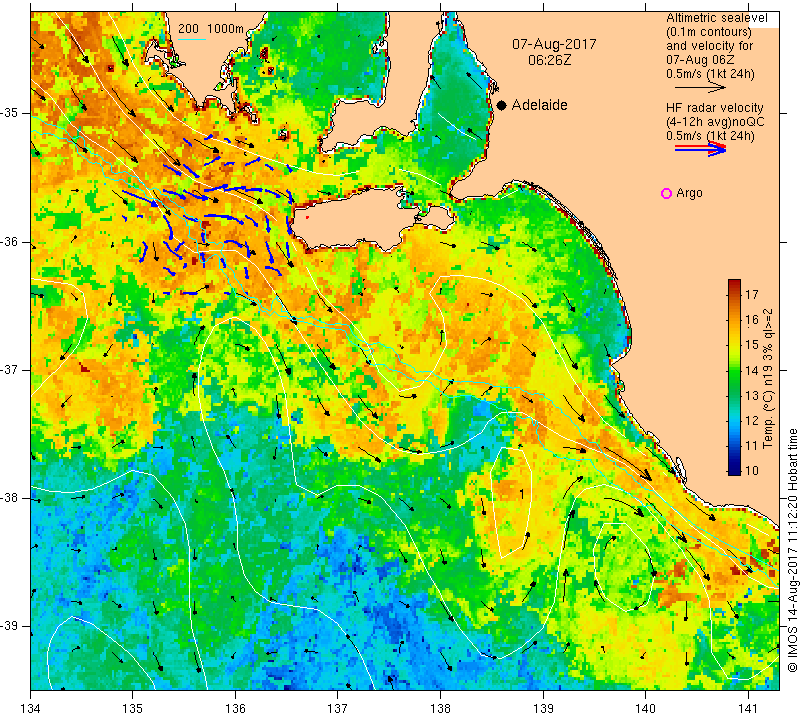Click the '0.5m/s (1kt 24h)' text under HF radar legend

(710, 136)
